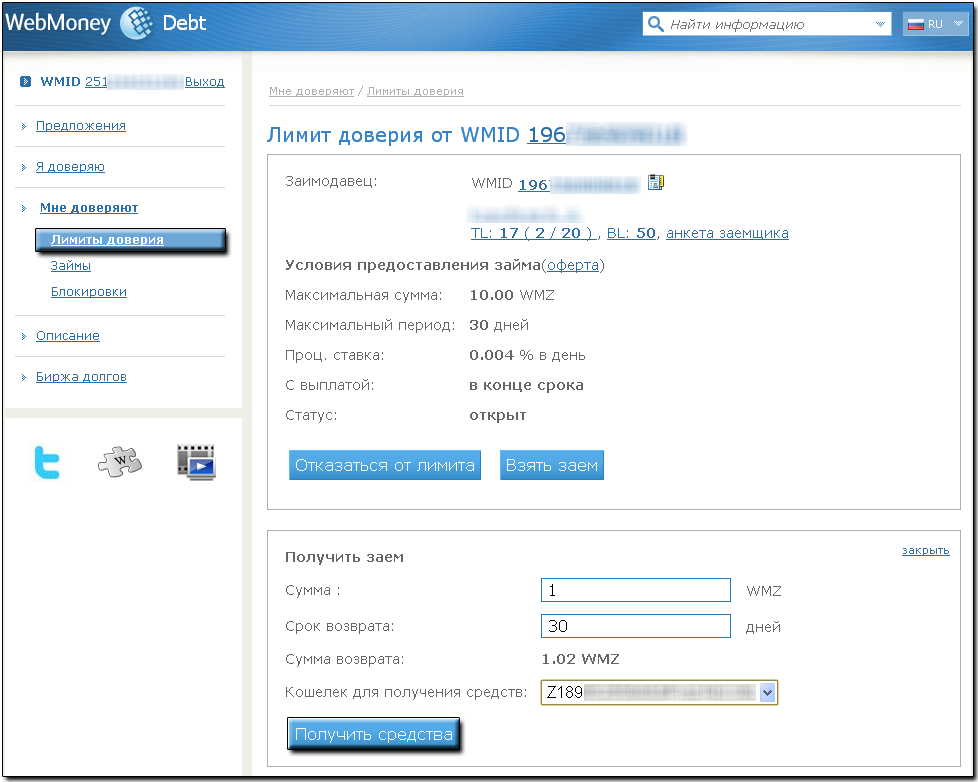Open the RU language dropdown
The image size is (978, 782).
click(935, 24)
